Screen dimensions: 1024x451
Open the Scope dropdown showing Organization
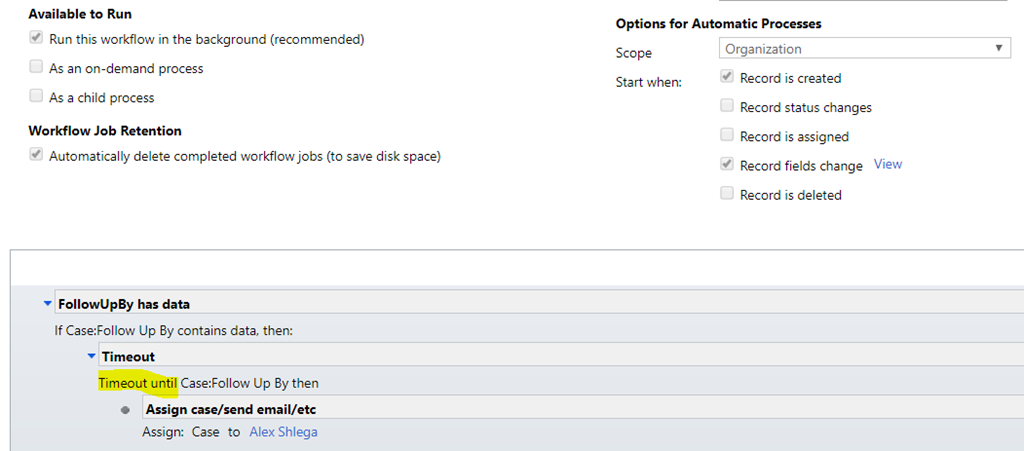click(x=865, y=49)
